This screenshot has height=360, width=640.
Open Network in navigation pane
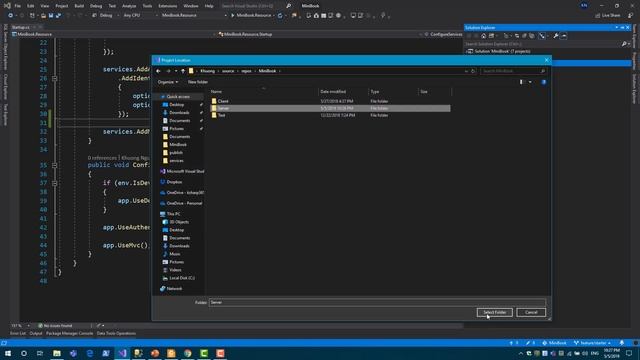(174, 289)
